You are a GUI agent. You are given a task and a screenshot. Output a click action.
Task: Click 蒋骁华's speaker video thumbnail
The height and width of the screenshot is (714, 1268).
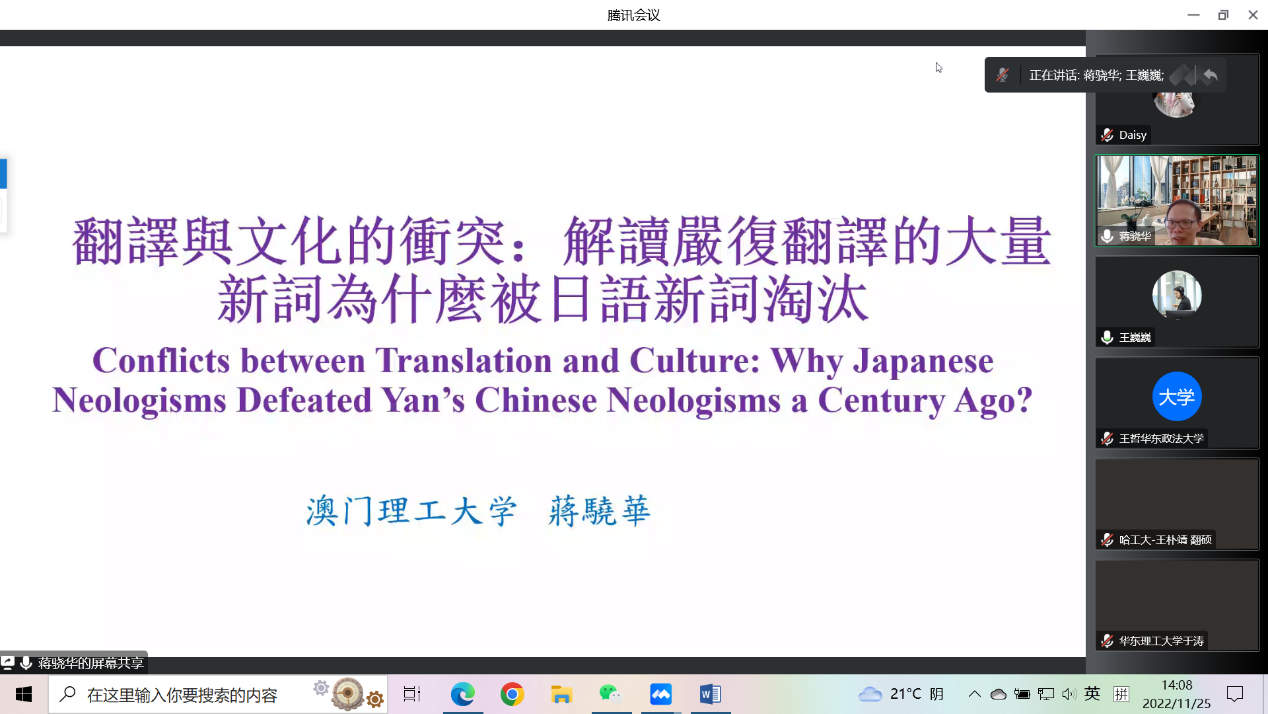tap(1176, 200)
